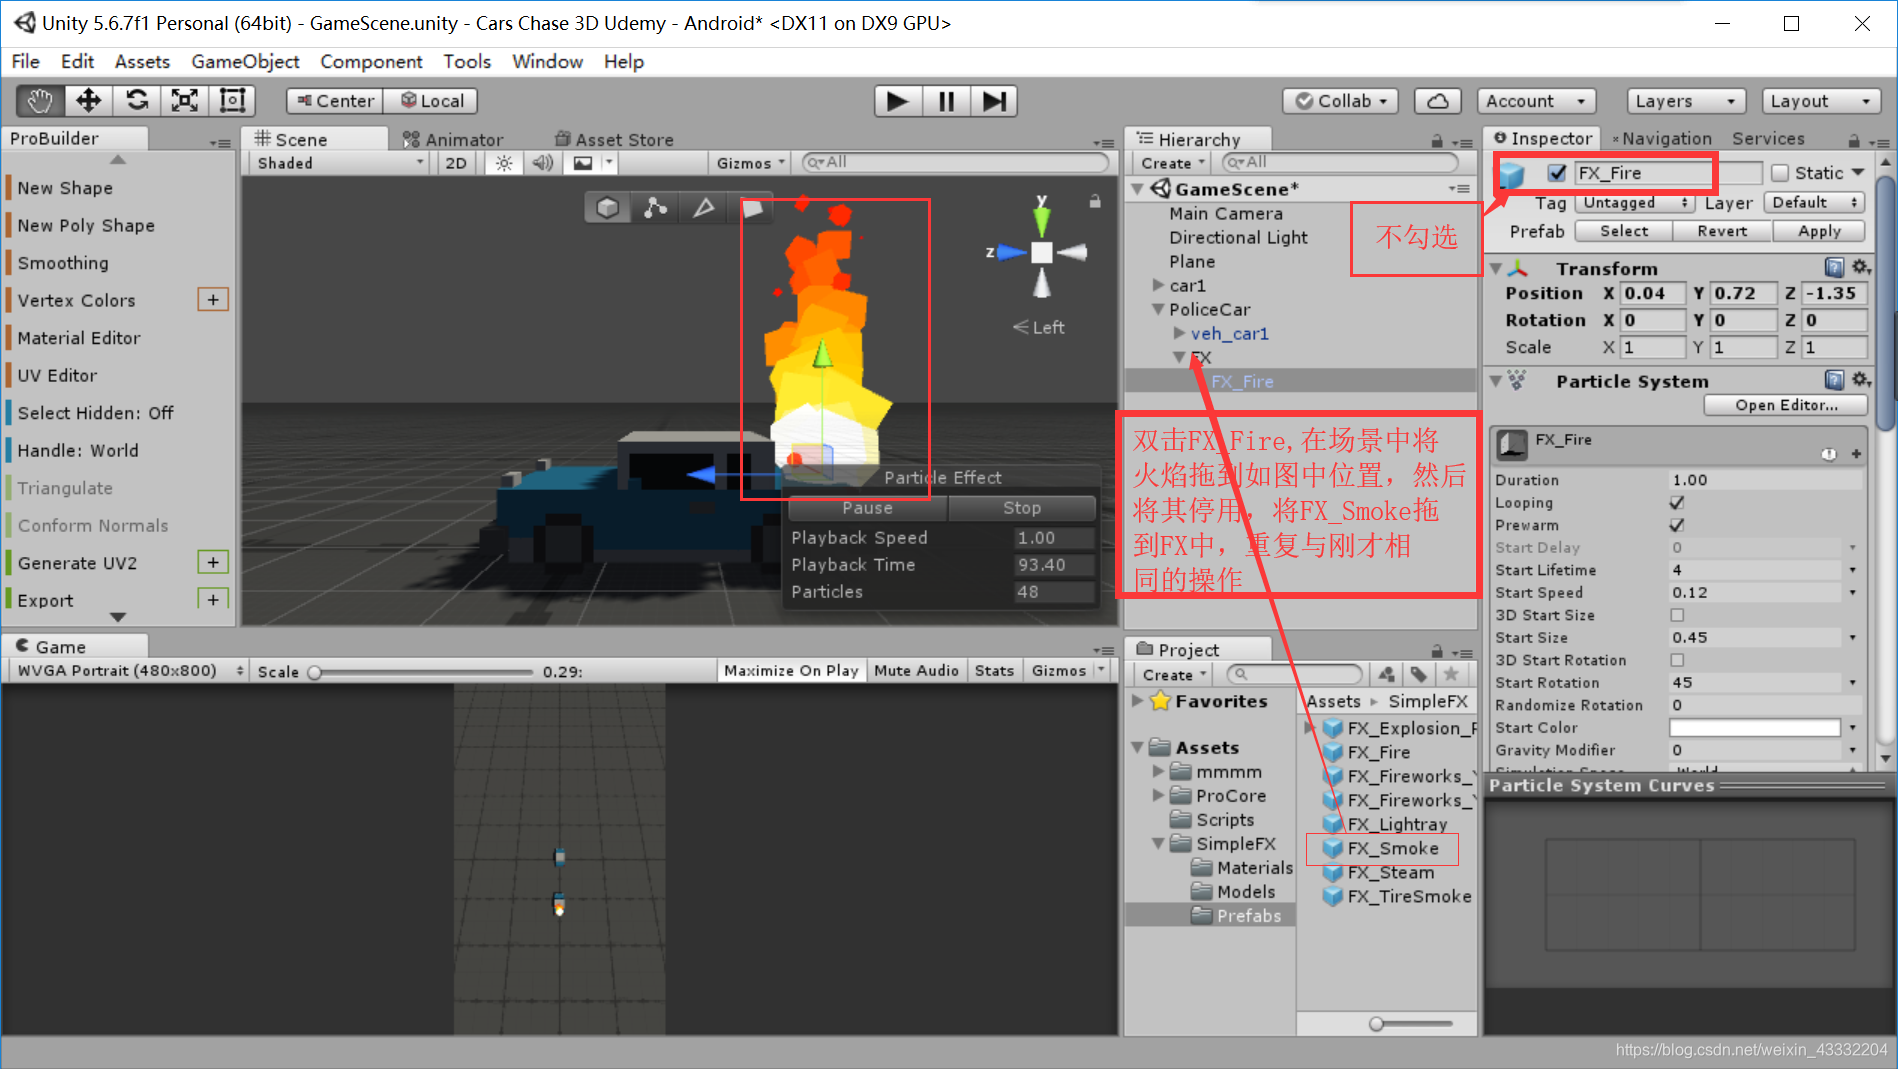
Task: Select ProBuilder object mode cube icon
Action: pyautogui.click(x=607, y=207)
